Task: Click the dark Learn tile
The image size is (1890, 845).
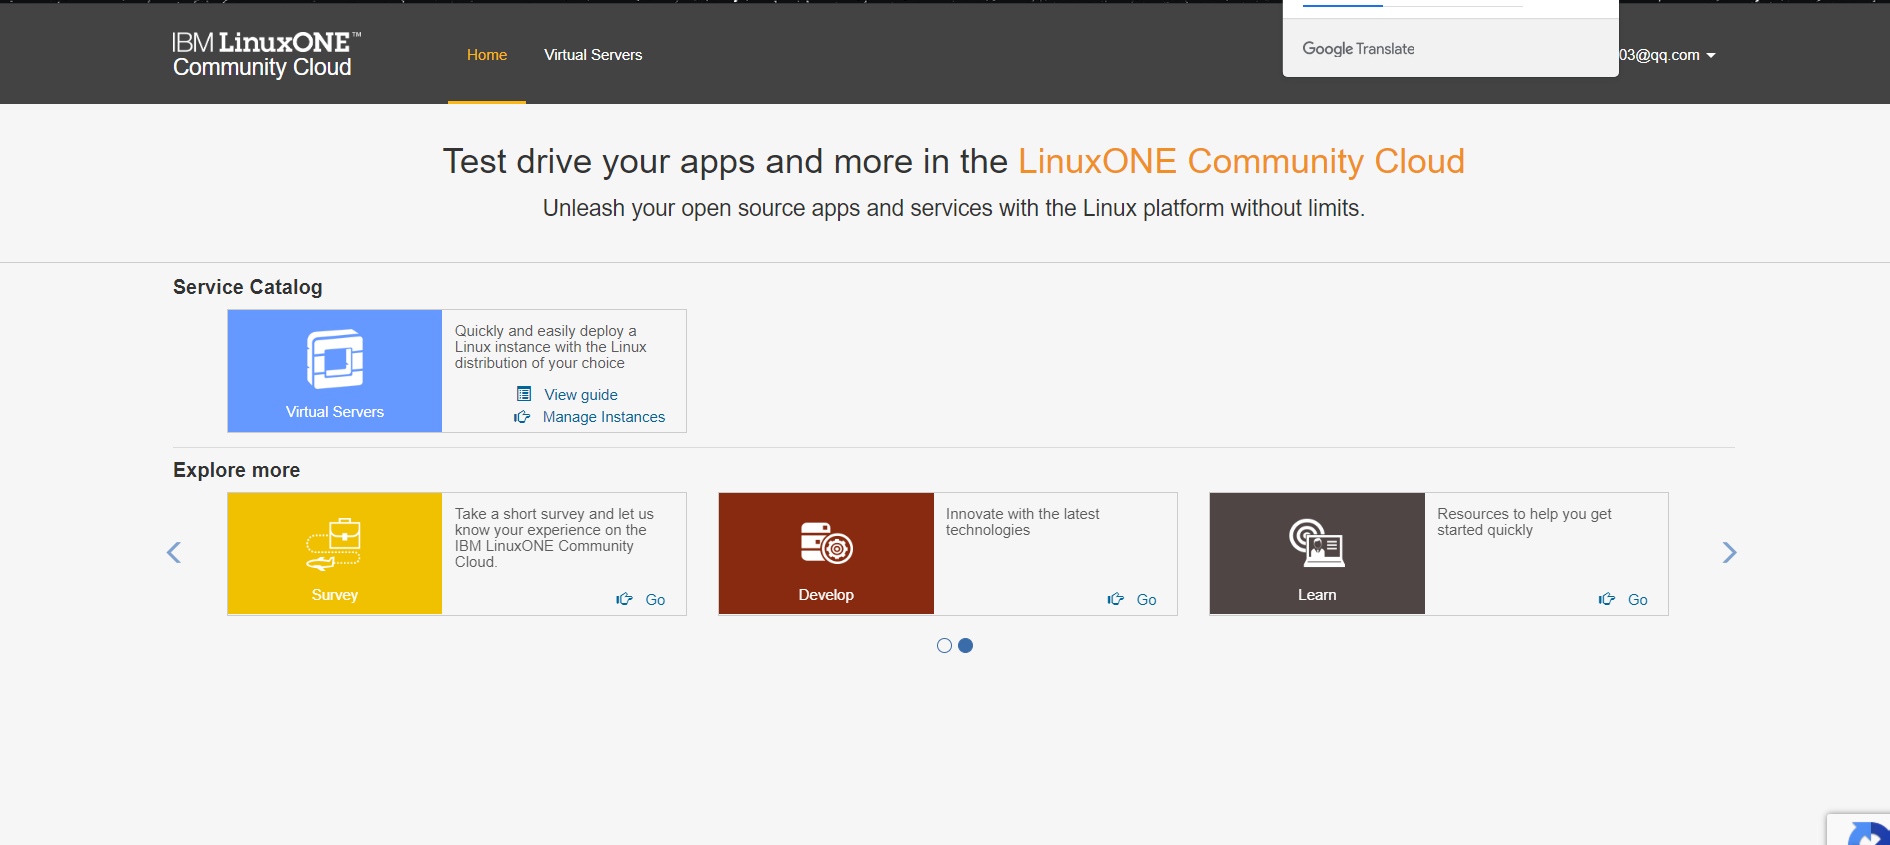Action: point(1317,553)
